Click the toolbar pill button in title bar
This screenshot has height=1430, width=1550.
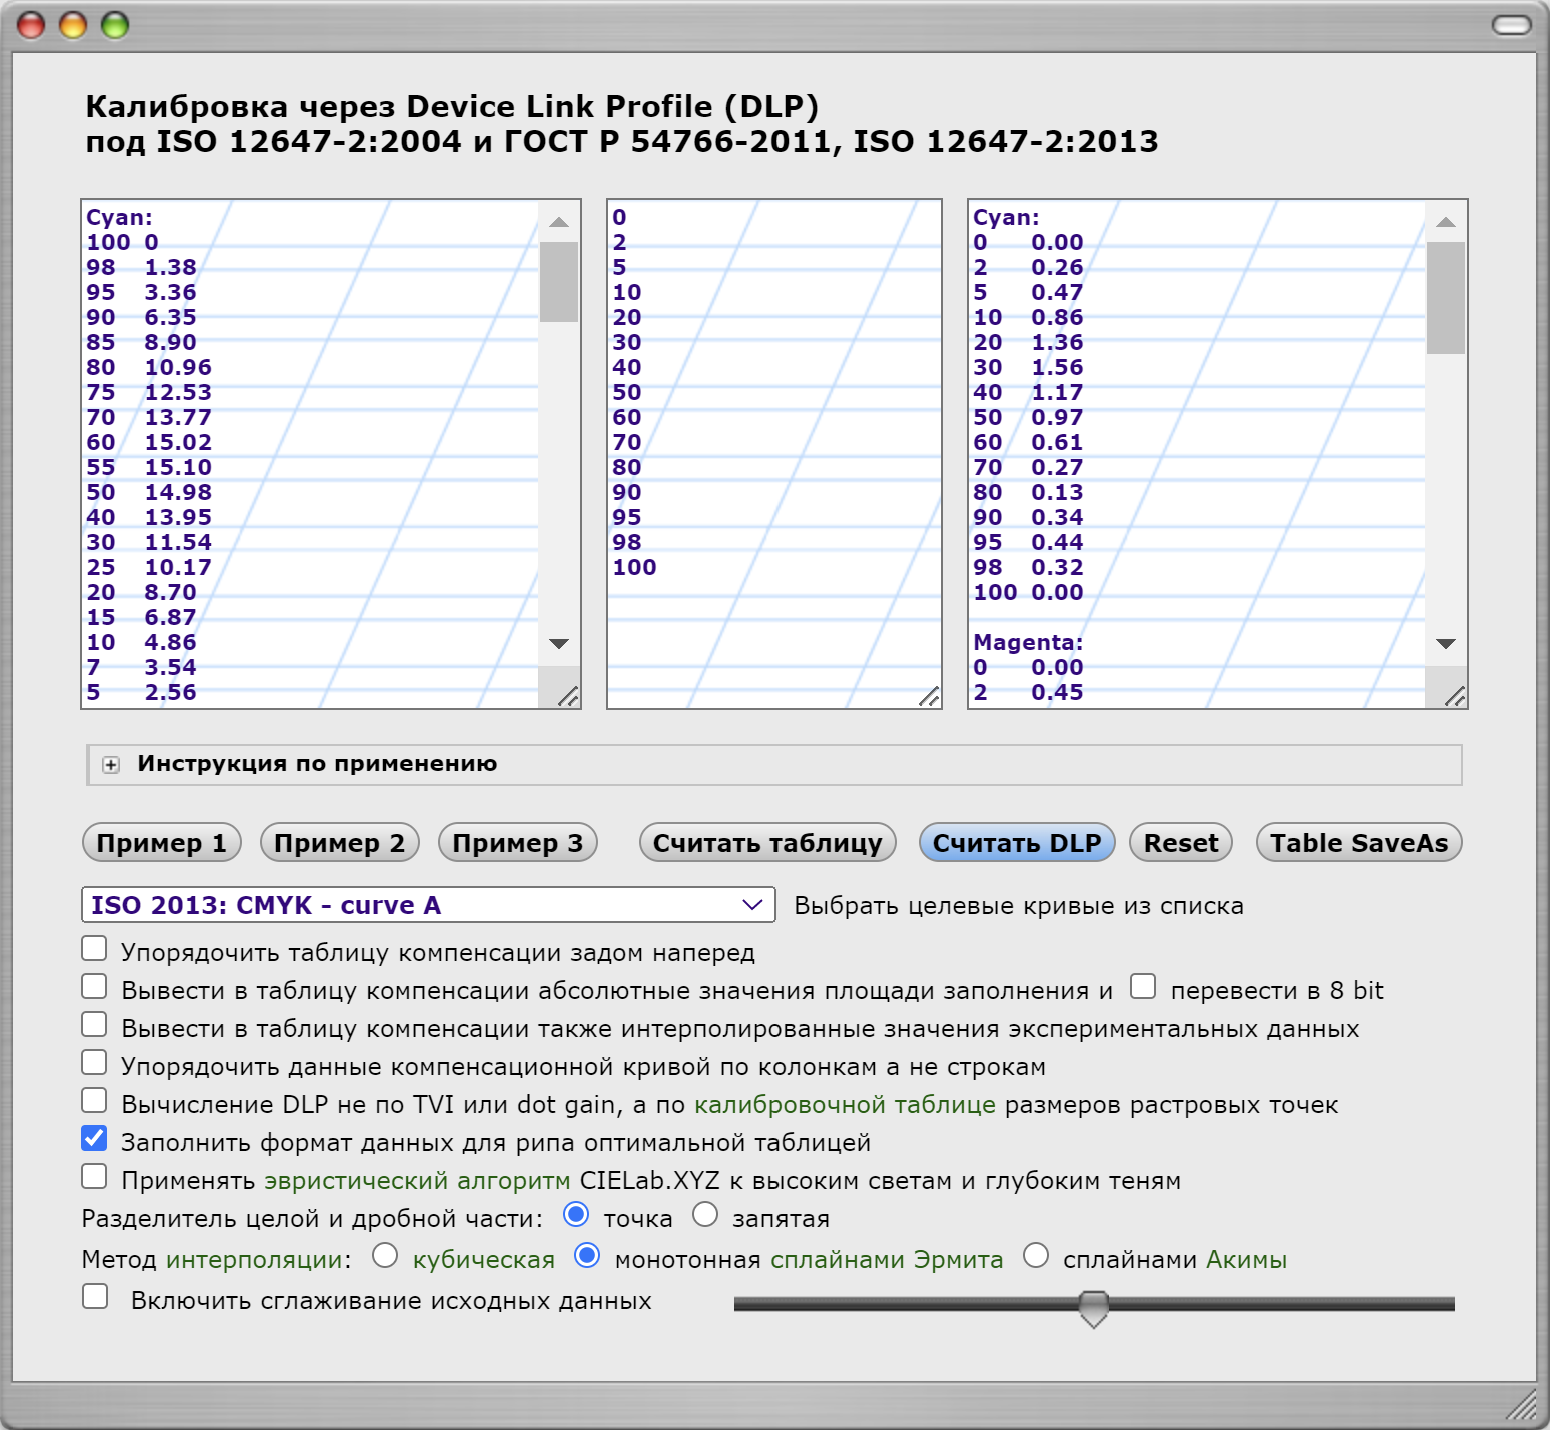pos(1511,25)
